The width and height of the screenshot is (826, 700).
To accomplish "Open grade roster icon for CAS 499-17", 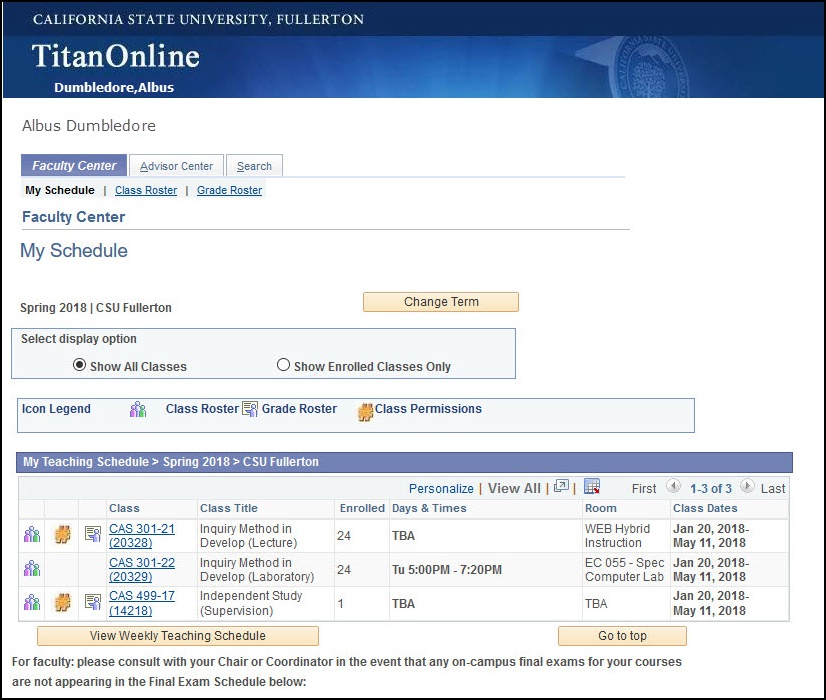I will (x=93, y=602).
